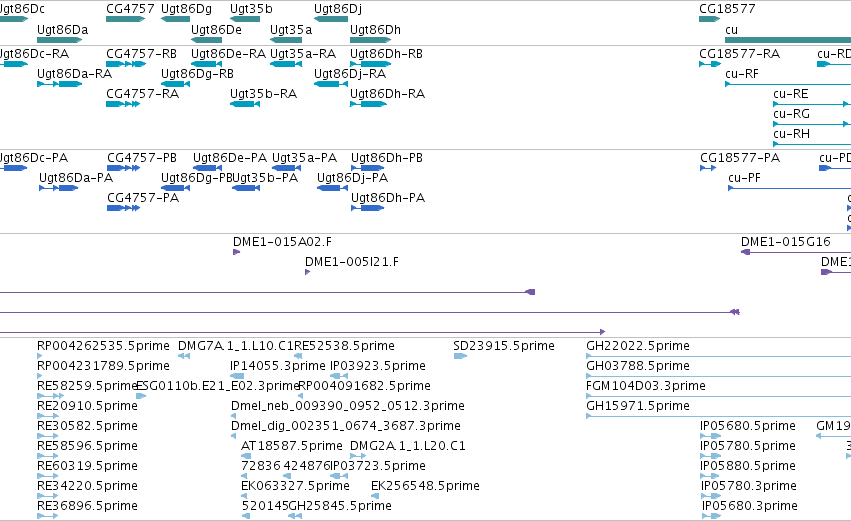
Task: Select EST GH03788.5prime
Action: tap(638, 366)
